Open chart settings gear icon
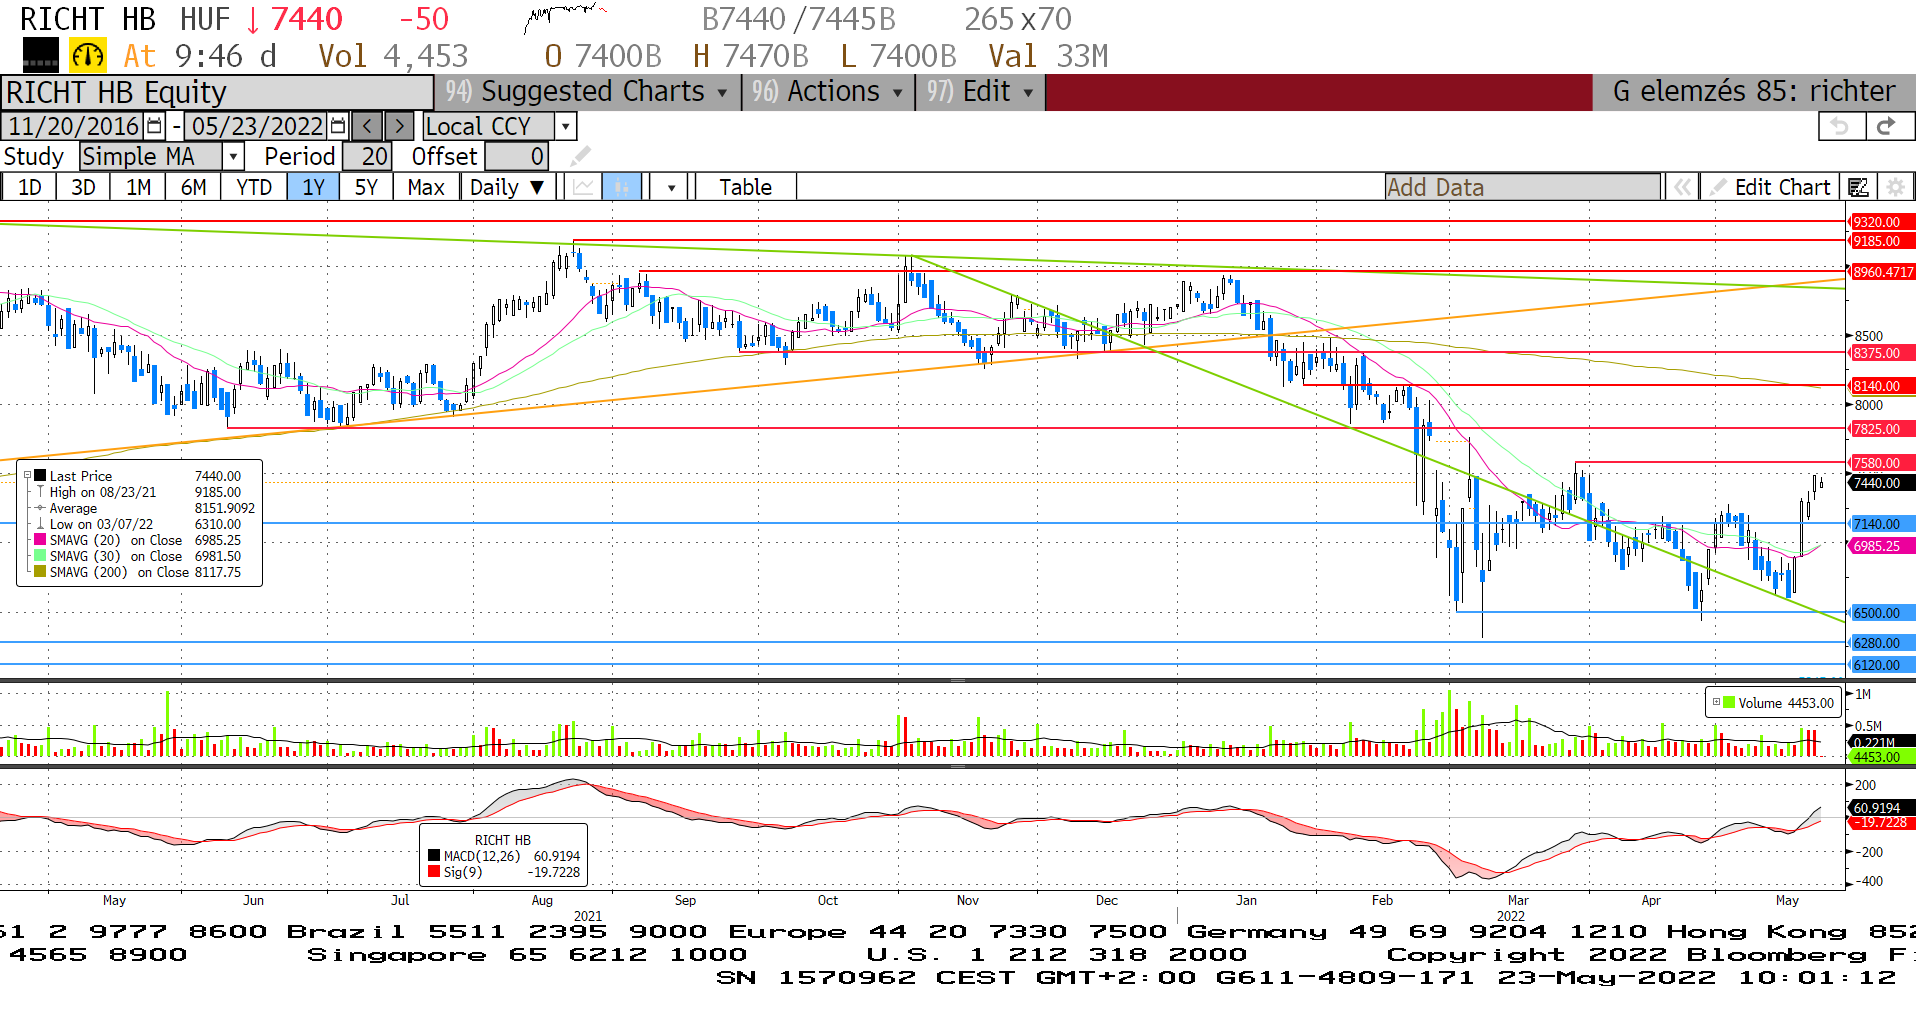 pos(1893,187)
